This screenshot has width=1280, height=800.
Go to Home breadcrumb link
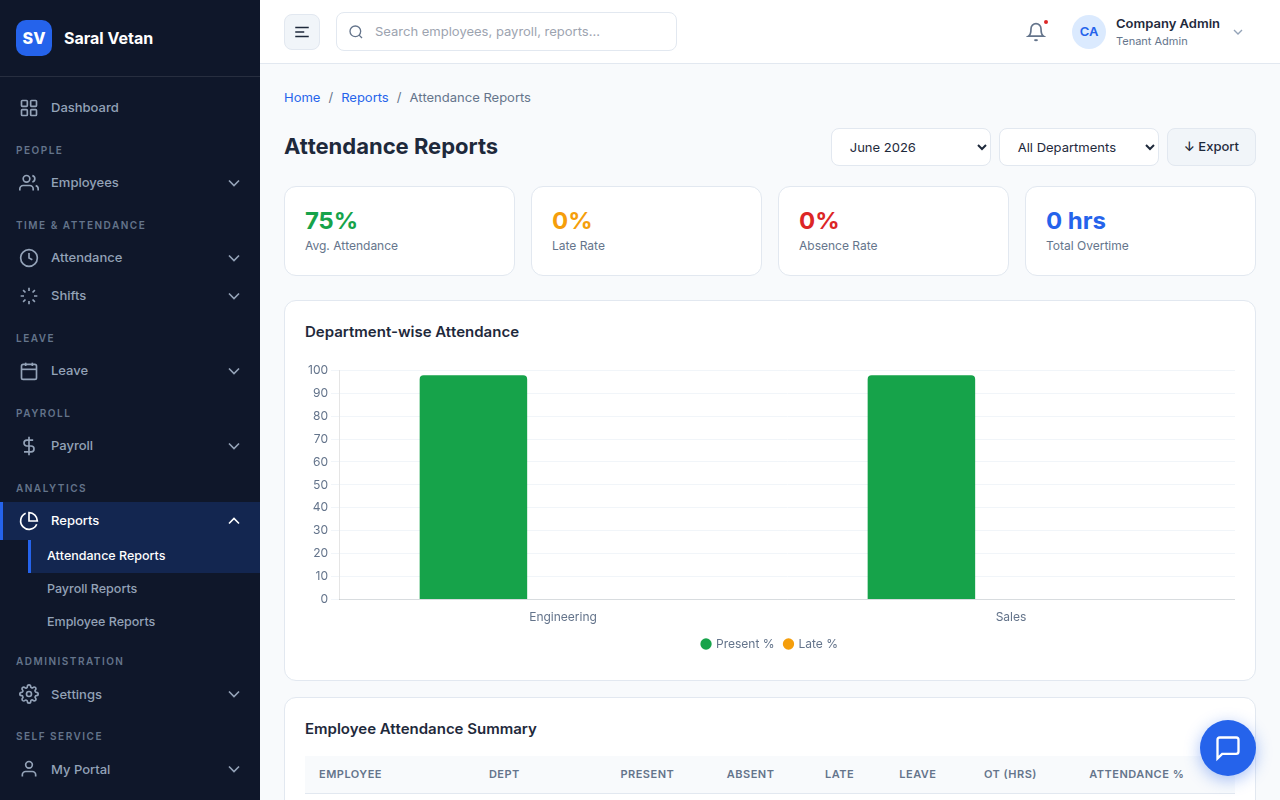click(302, 98)
